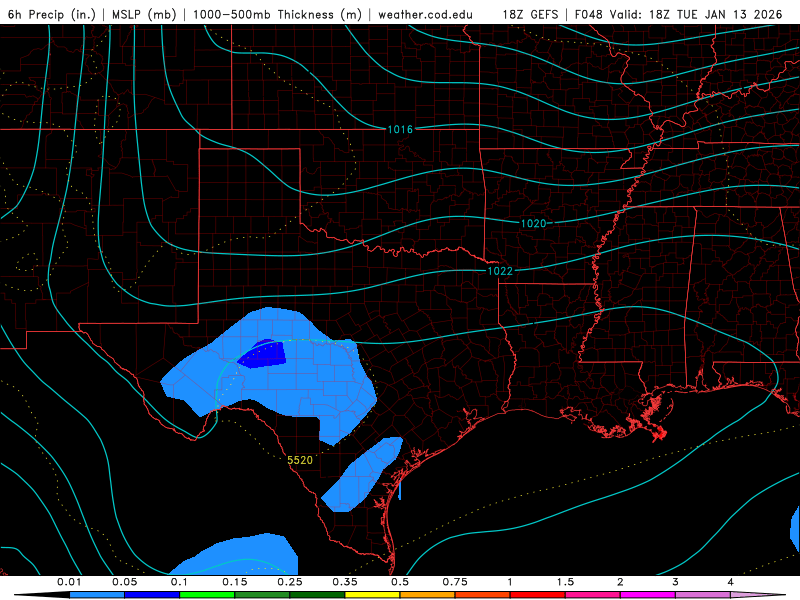Click the dark blue 0.05–0.1 legend swatch
The width and height of the screenshot is (800, 600).
tap(152, 595)
